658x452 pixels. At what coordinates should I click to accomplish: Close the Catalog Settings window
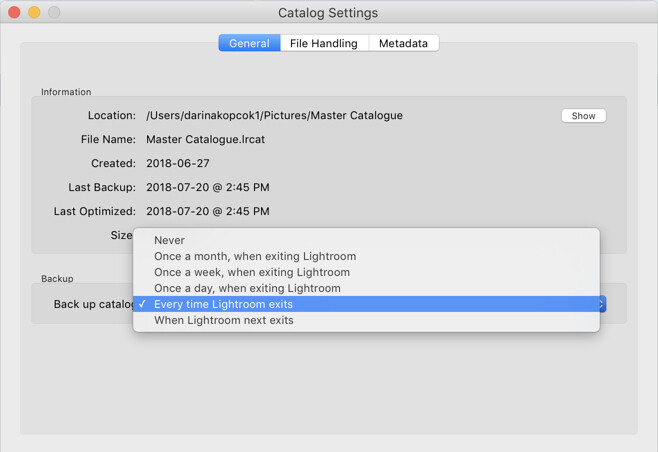click(14, 12)
